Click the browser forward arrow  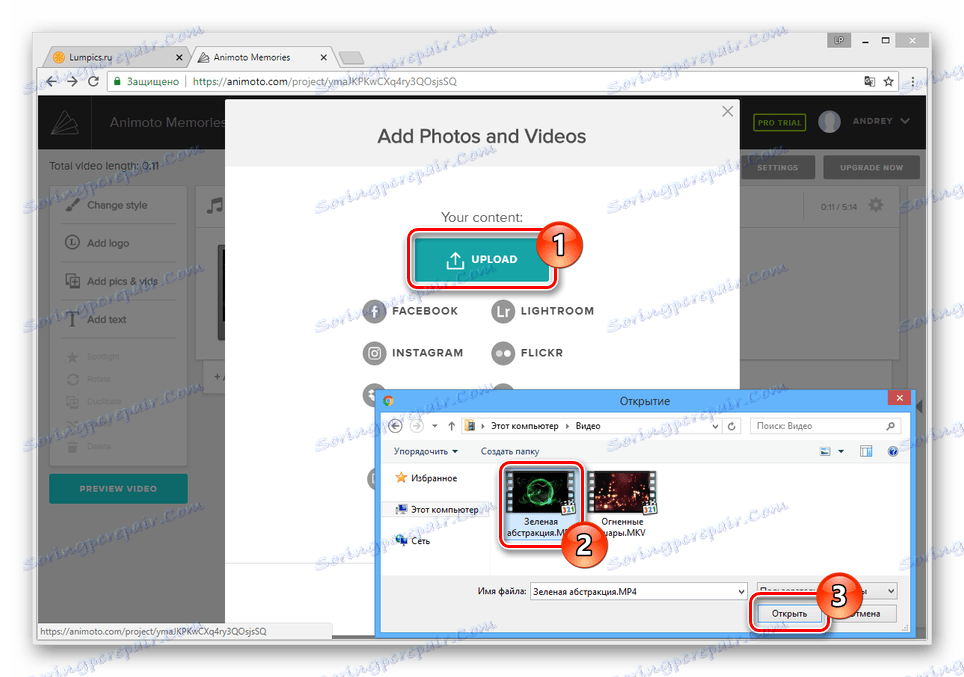click(73, 81)
